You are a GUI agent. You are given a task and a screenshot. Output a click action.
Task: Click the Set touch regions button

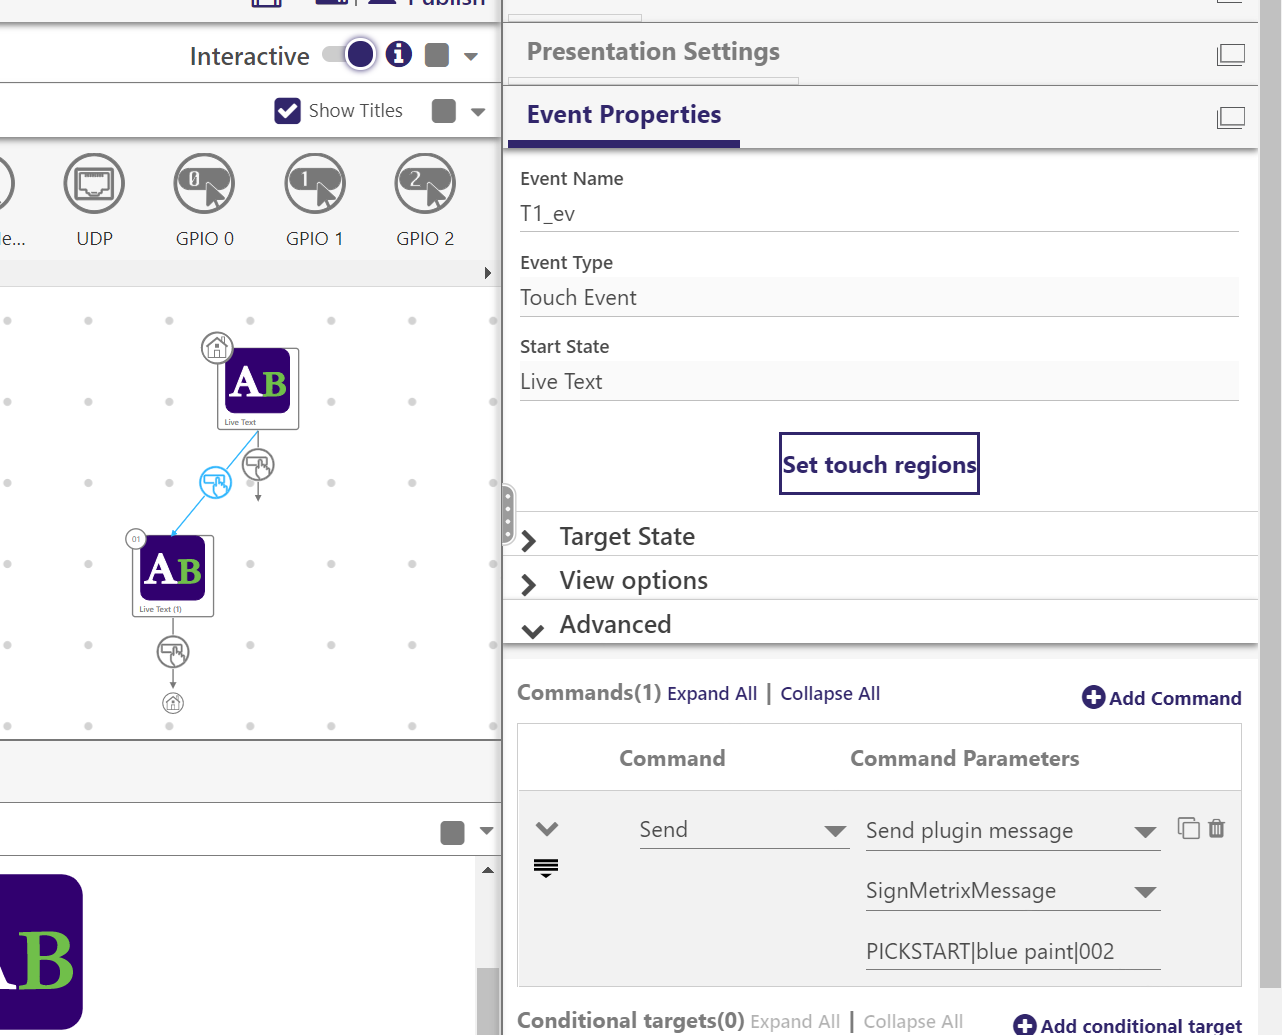(x=879, y=464)
